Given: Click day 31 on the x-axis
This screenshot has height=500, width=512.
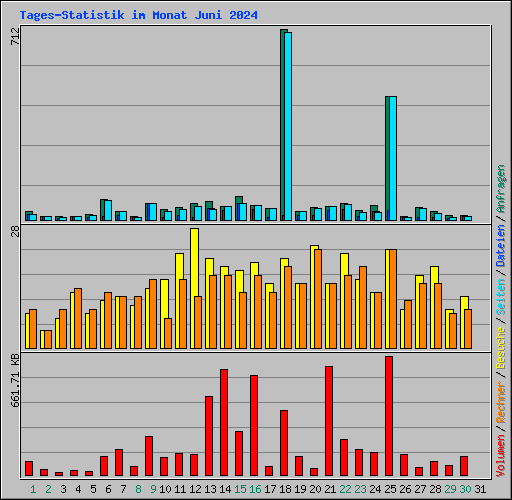Looking at the screenshot, I should pyautogui.click(x=480, y=489).
